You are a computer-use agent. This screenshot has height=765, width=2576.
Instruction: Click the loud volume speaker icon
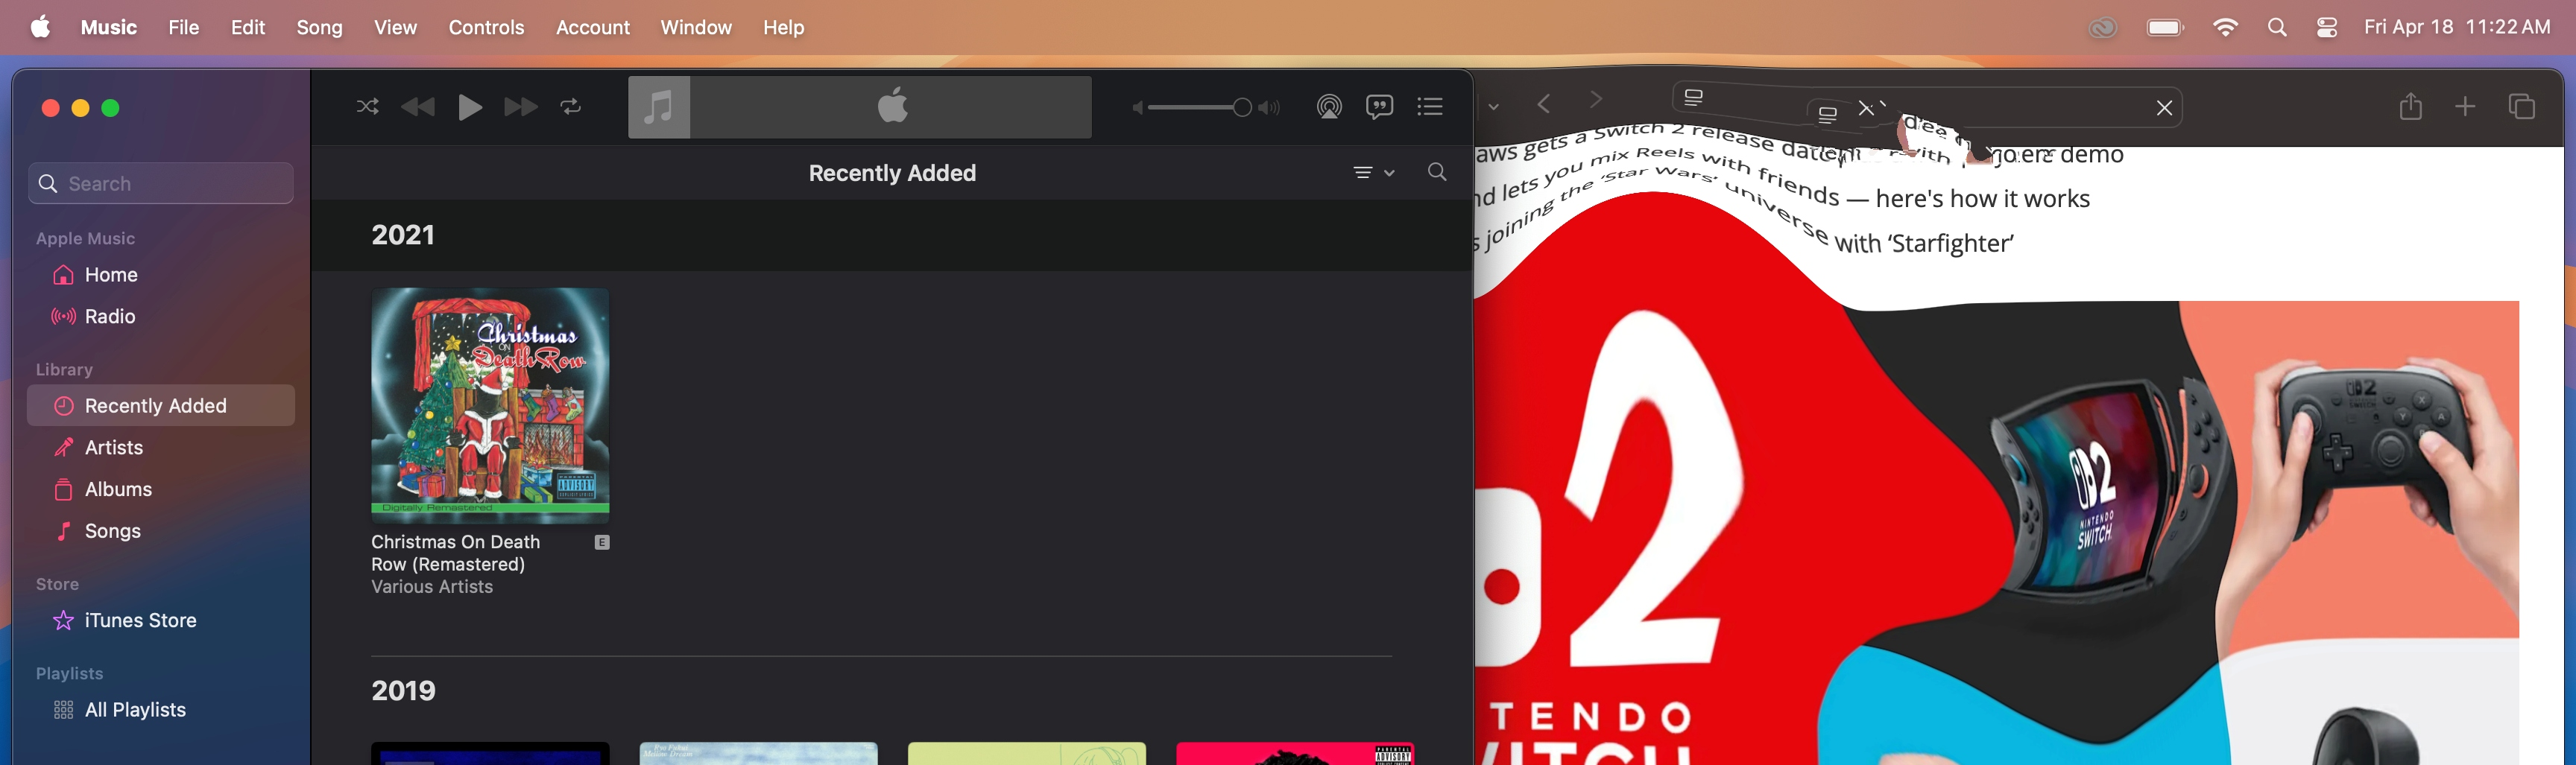click(1270, 108)
